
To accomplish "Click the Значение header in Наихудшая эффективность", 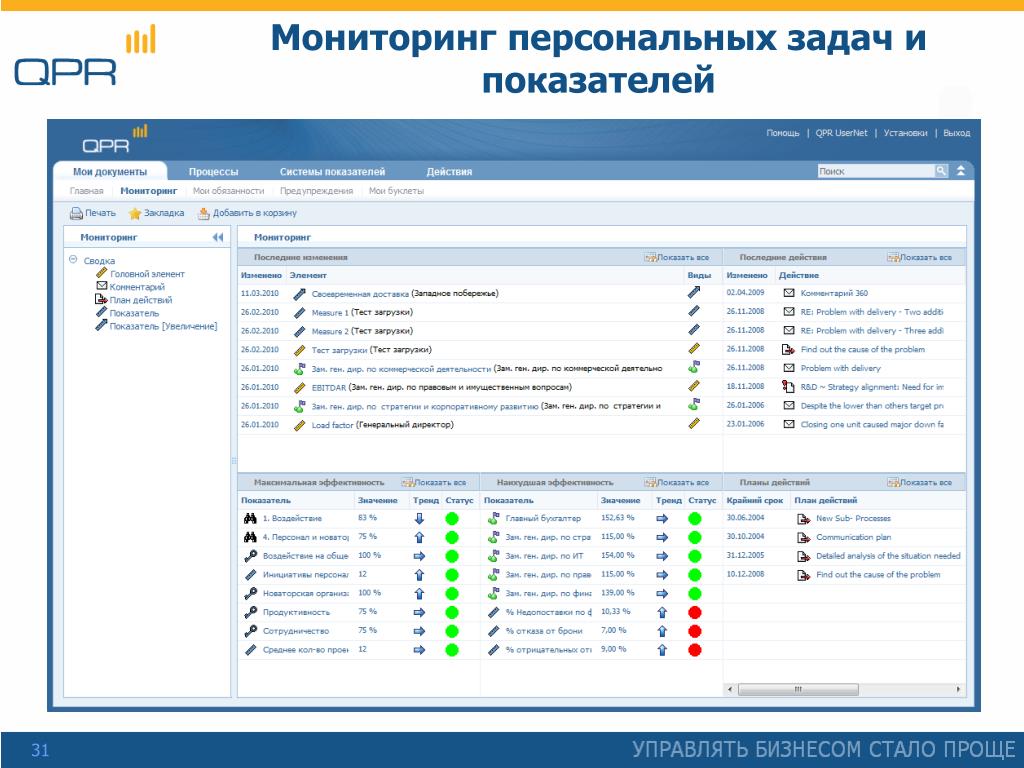I will pyautogui.click(x=620, y=501).
